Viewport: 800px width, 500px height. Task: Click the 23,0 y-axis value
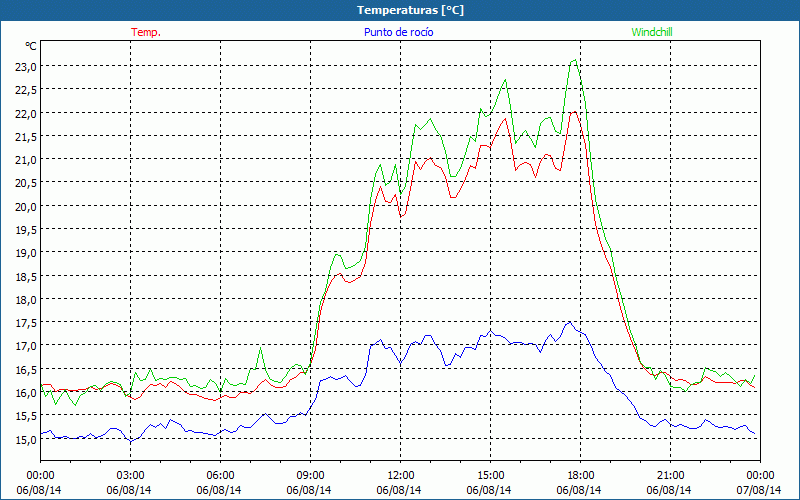26,66
